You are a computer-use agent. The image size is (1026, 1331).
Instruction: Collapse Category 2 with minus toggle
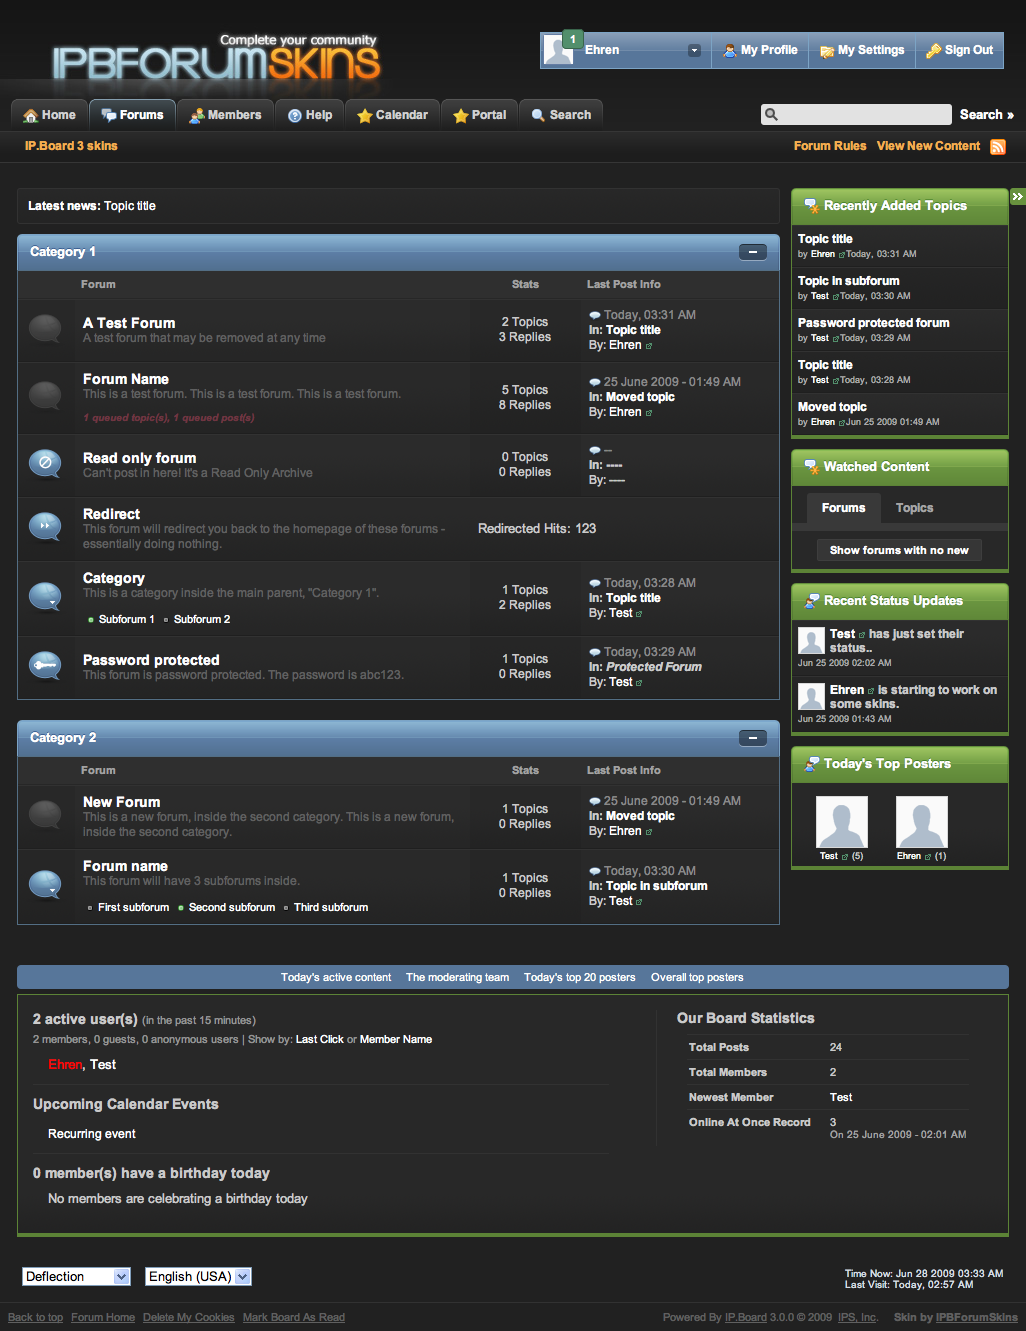click(x=752, y=738)
